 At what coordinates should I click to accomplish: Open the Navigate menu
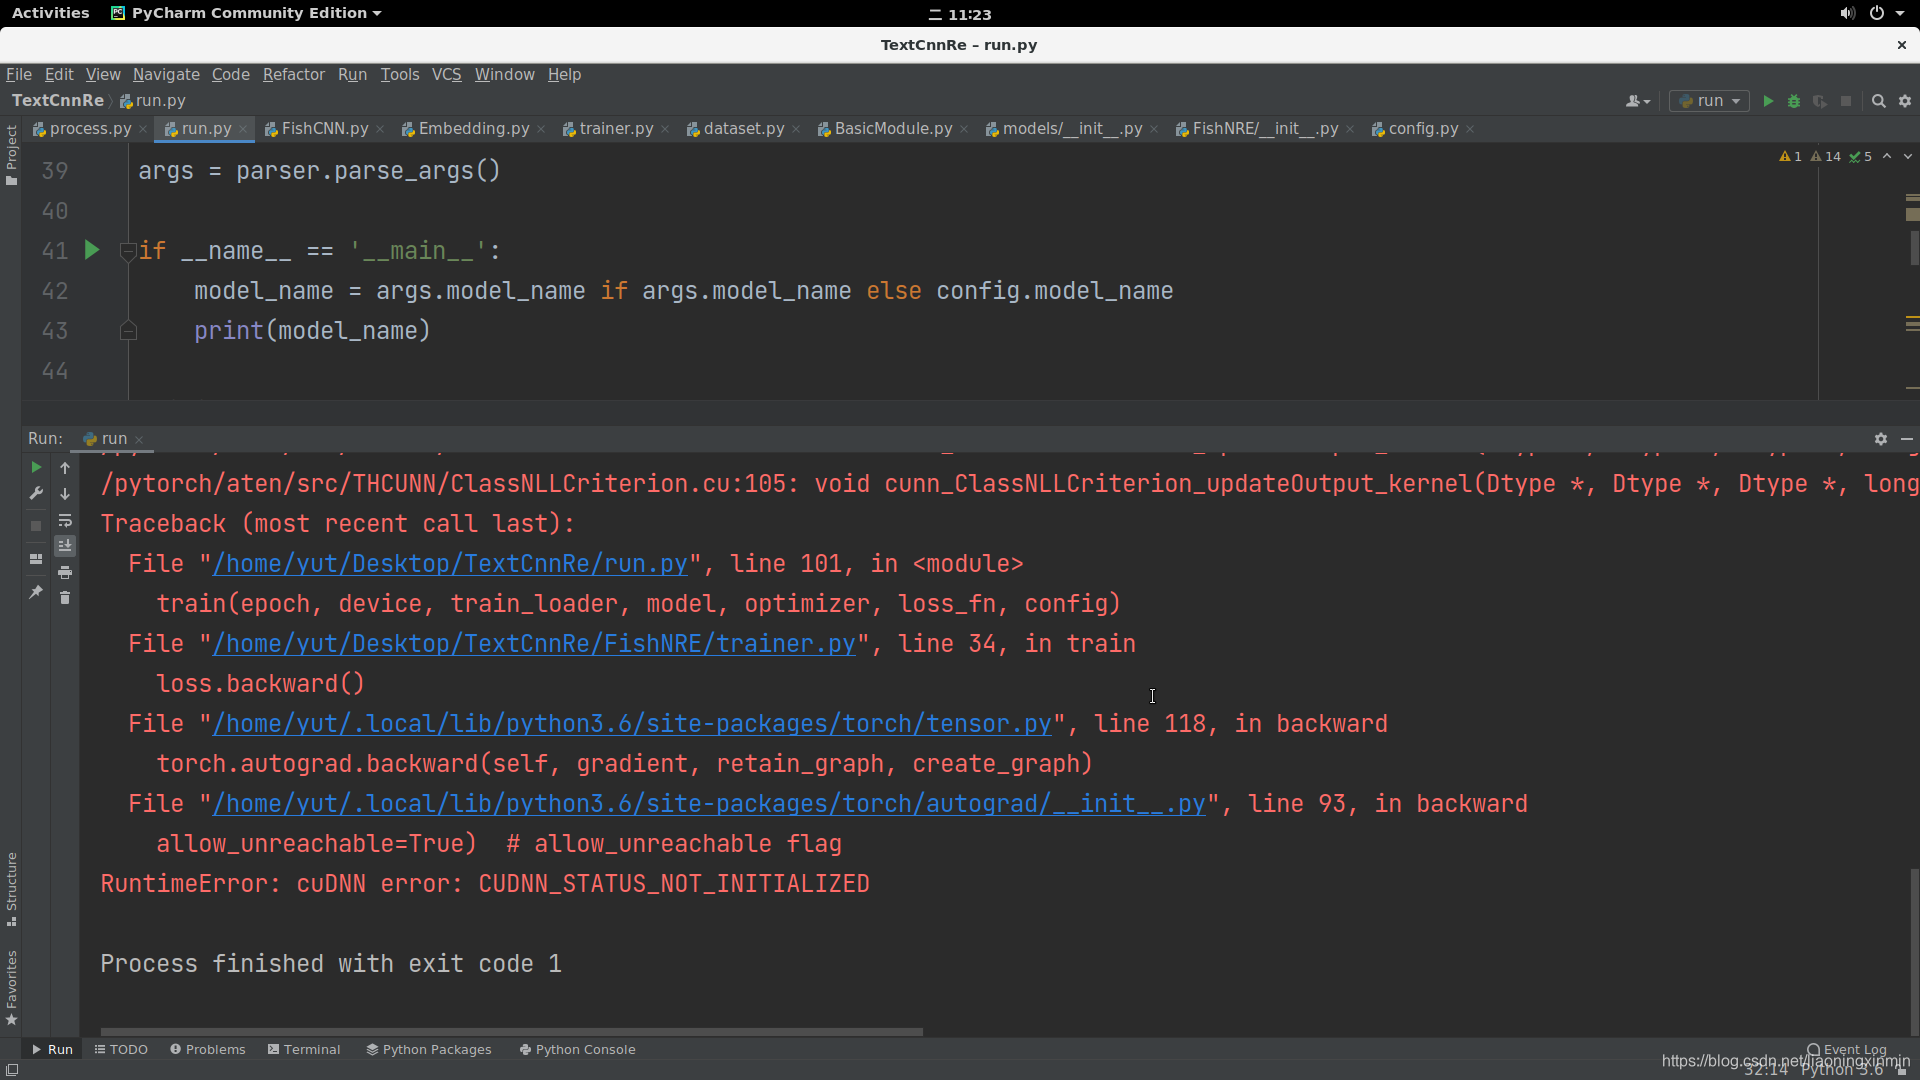click(166, 74)
